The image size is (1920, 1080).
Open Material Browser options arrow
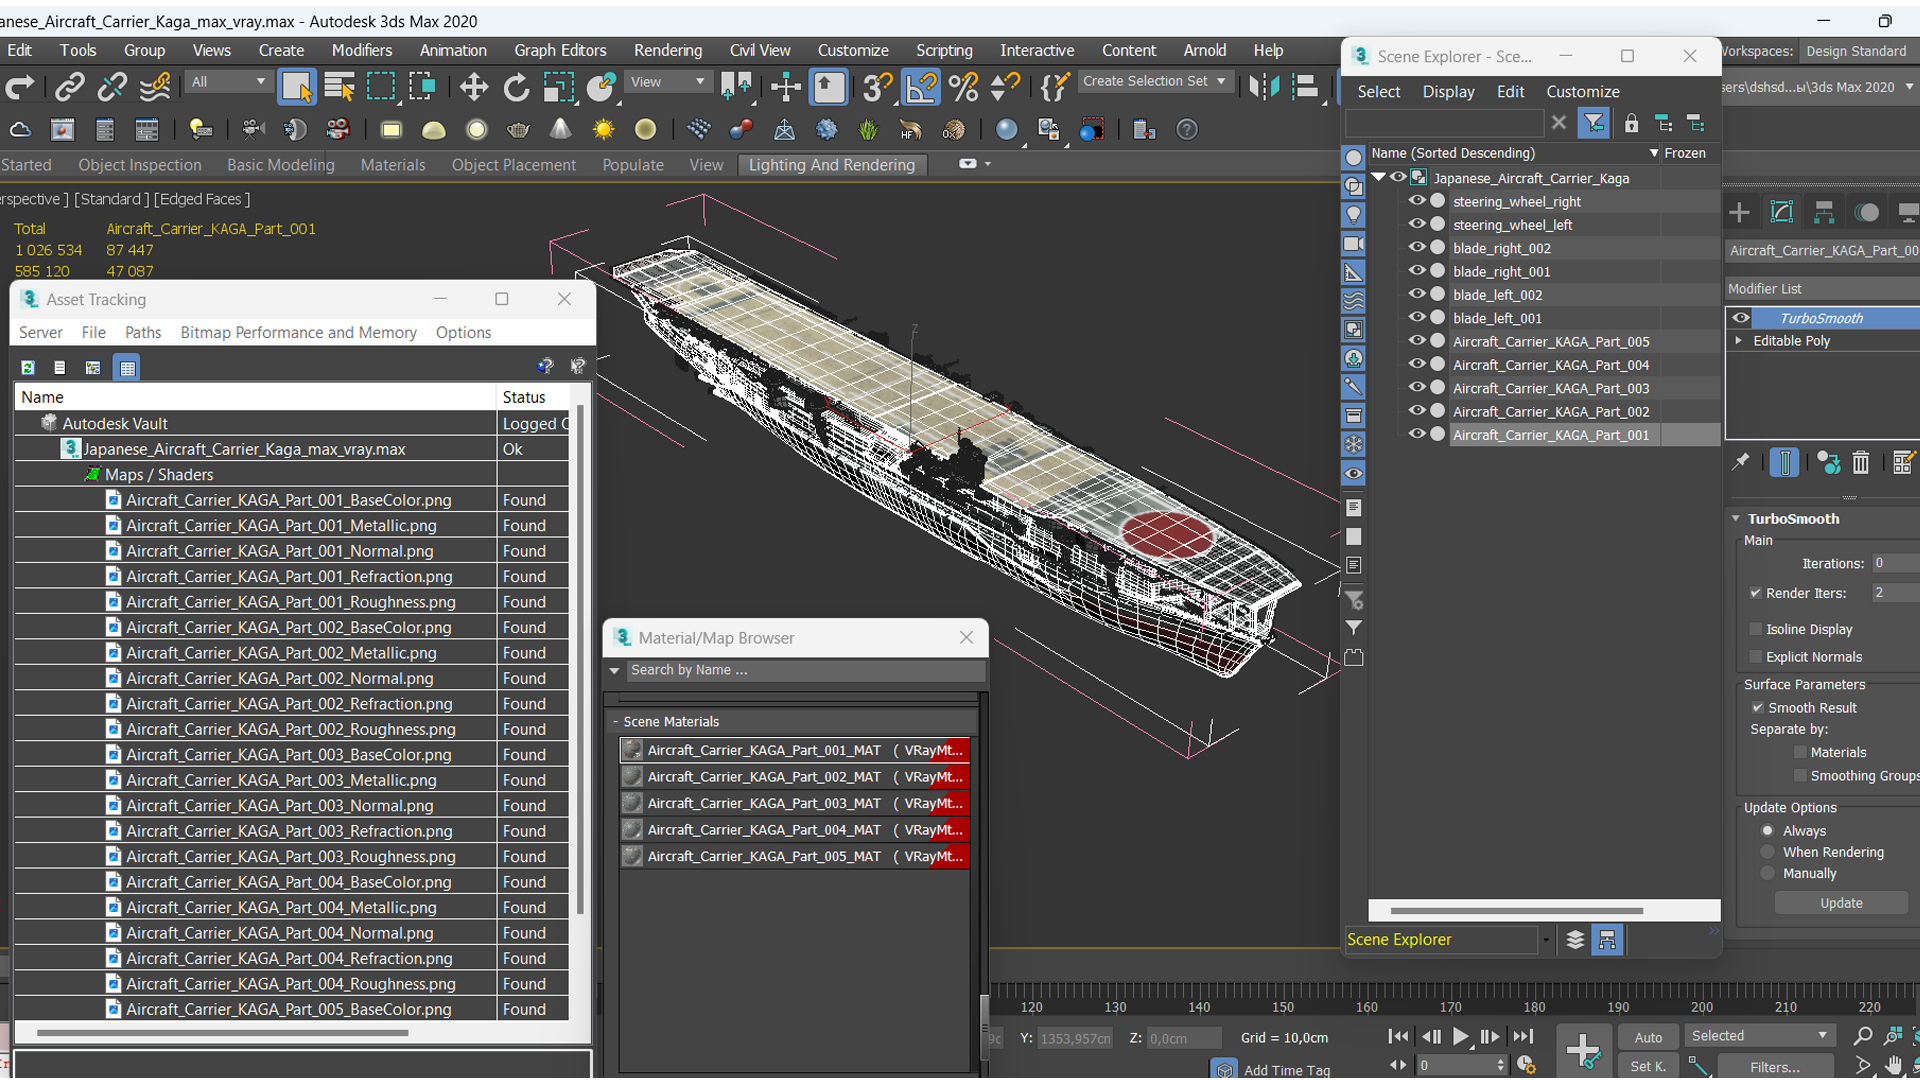[x=614, y=670]
